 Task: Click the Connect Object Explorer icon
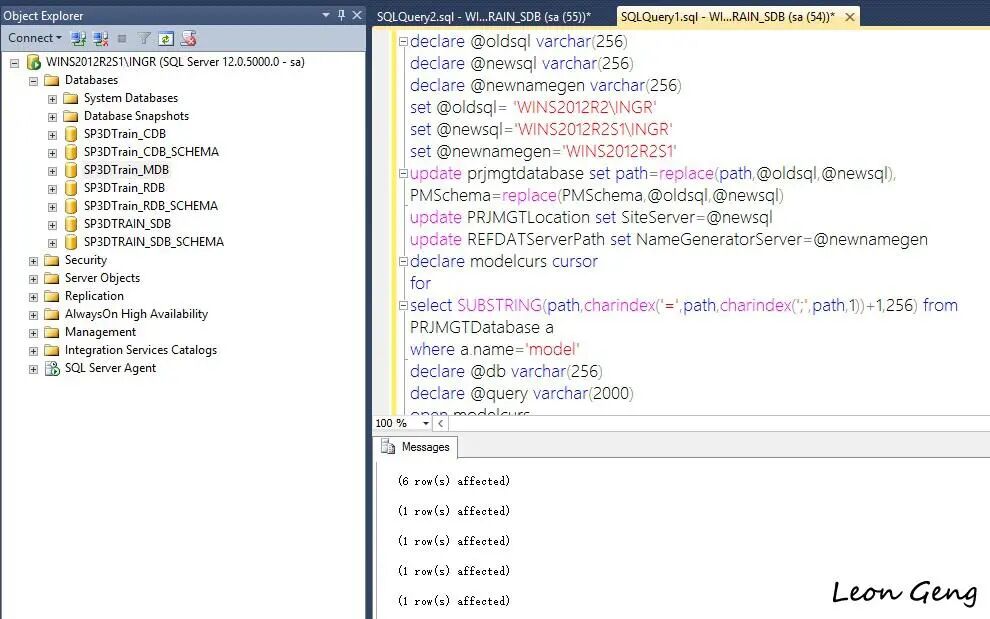78,39
